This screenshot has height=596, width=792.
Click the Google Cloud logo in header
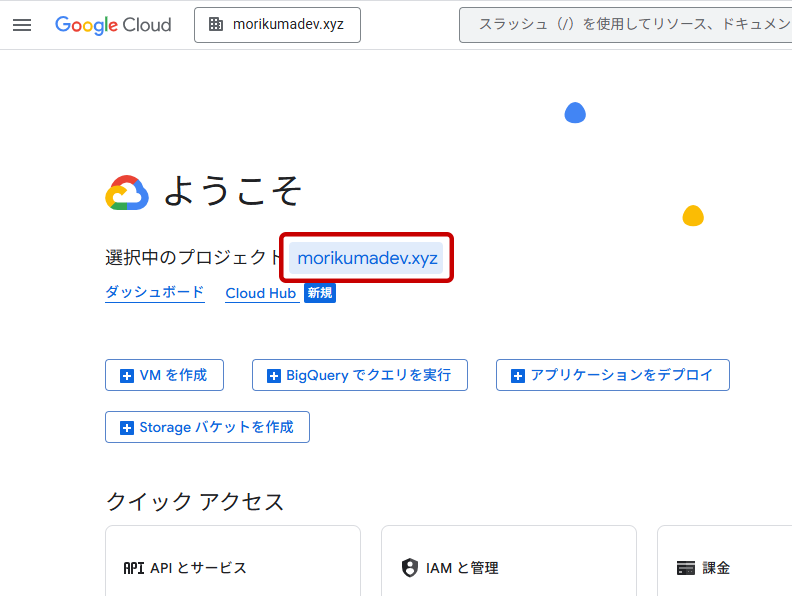(113, 25)
